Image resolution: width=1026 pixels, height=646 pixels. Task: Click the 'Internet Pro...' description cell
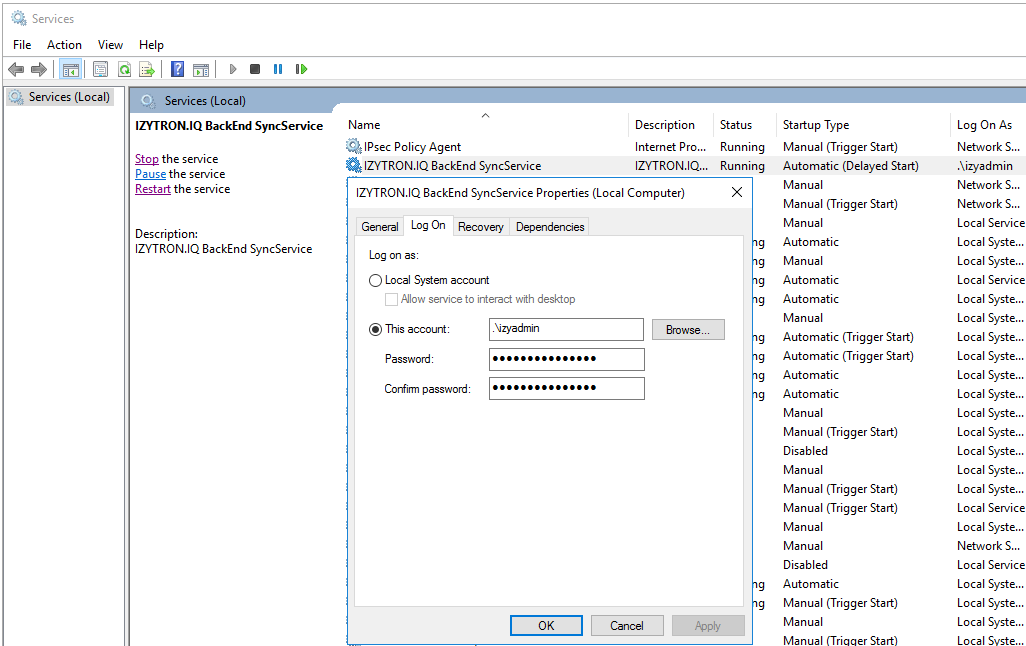click(670, 147)
